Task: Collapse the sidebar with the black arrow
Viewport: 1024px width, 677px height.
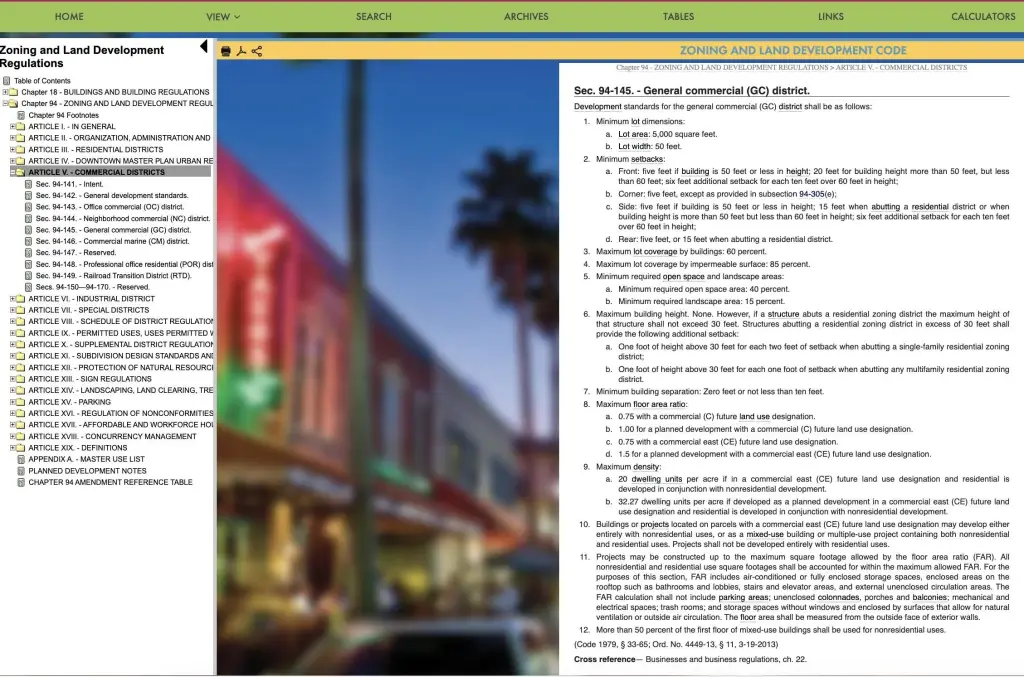Action: coord(204,47)
